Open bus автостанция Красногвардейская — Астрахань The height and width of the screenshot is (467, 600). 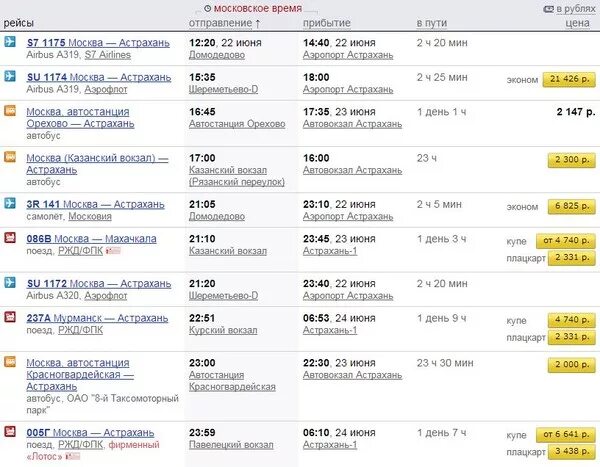coord(80,374)
